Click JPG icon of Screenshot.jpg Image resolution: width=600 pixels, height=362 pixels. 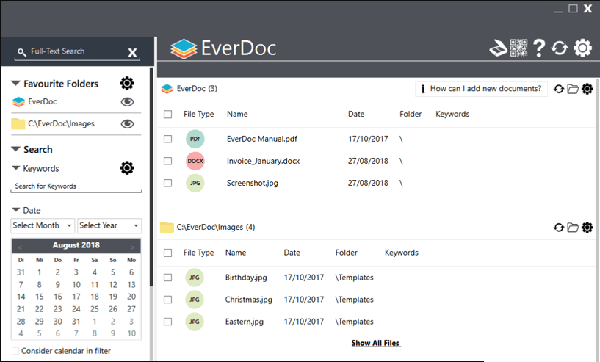point(195,183)
